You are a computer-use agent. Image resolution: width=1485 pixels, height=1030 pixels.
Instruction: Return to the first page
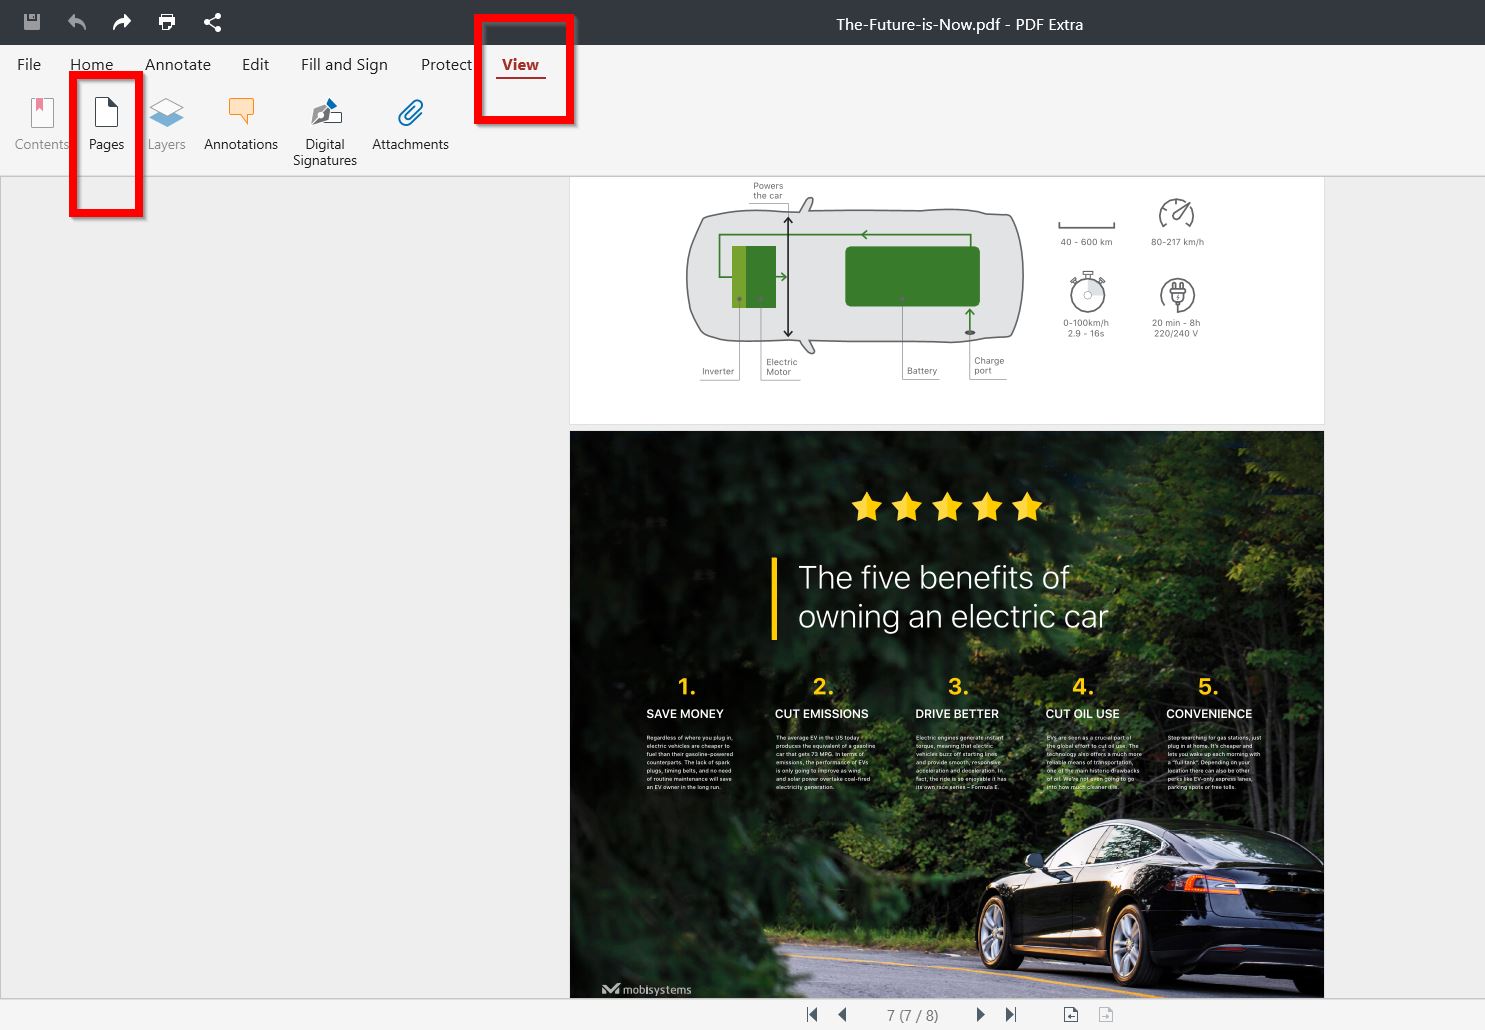click(812, 1014)
